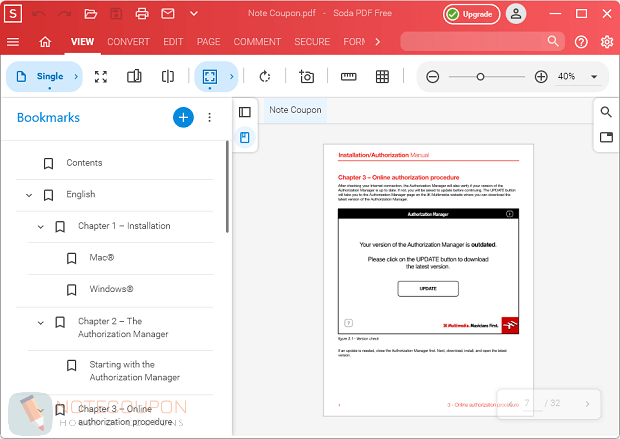Collapse Chapter 1 – Installation bookmark
The height and width of the screenshot is (439, 620).
[40, 227]
